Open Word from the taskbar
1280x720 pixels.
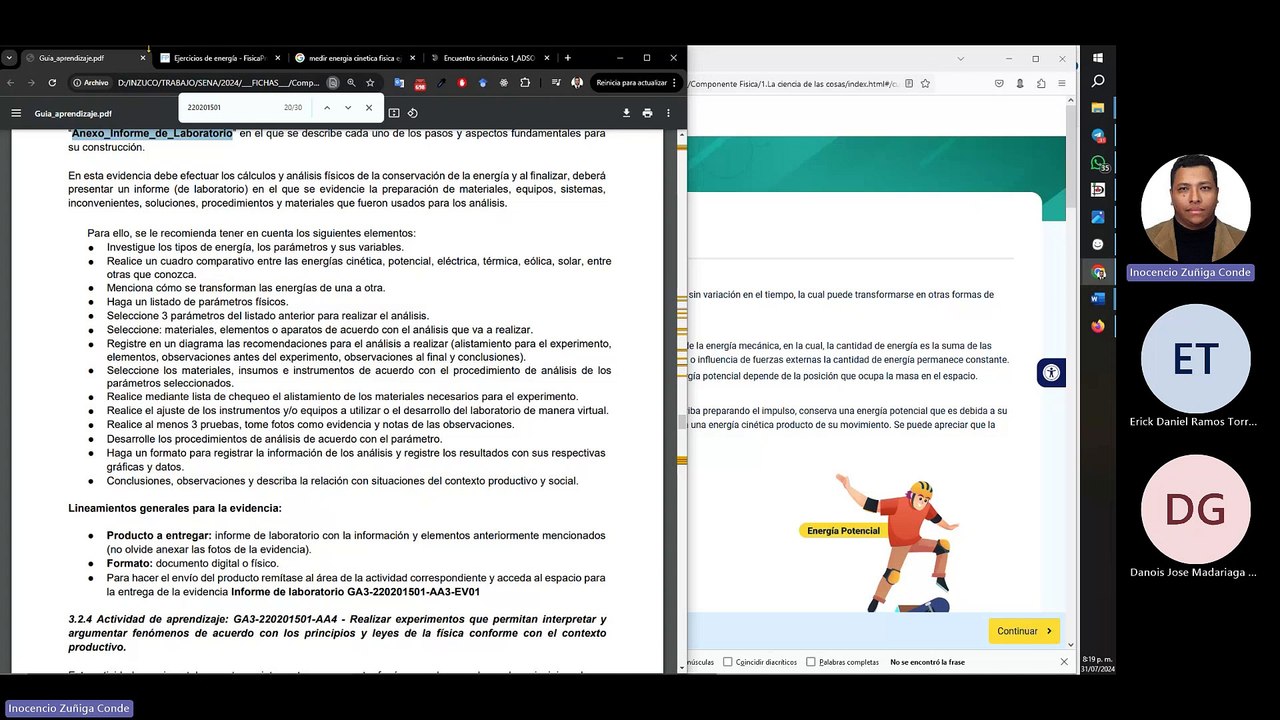[1097, 298]
